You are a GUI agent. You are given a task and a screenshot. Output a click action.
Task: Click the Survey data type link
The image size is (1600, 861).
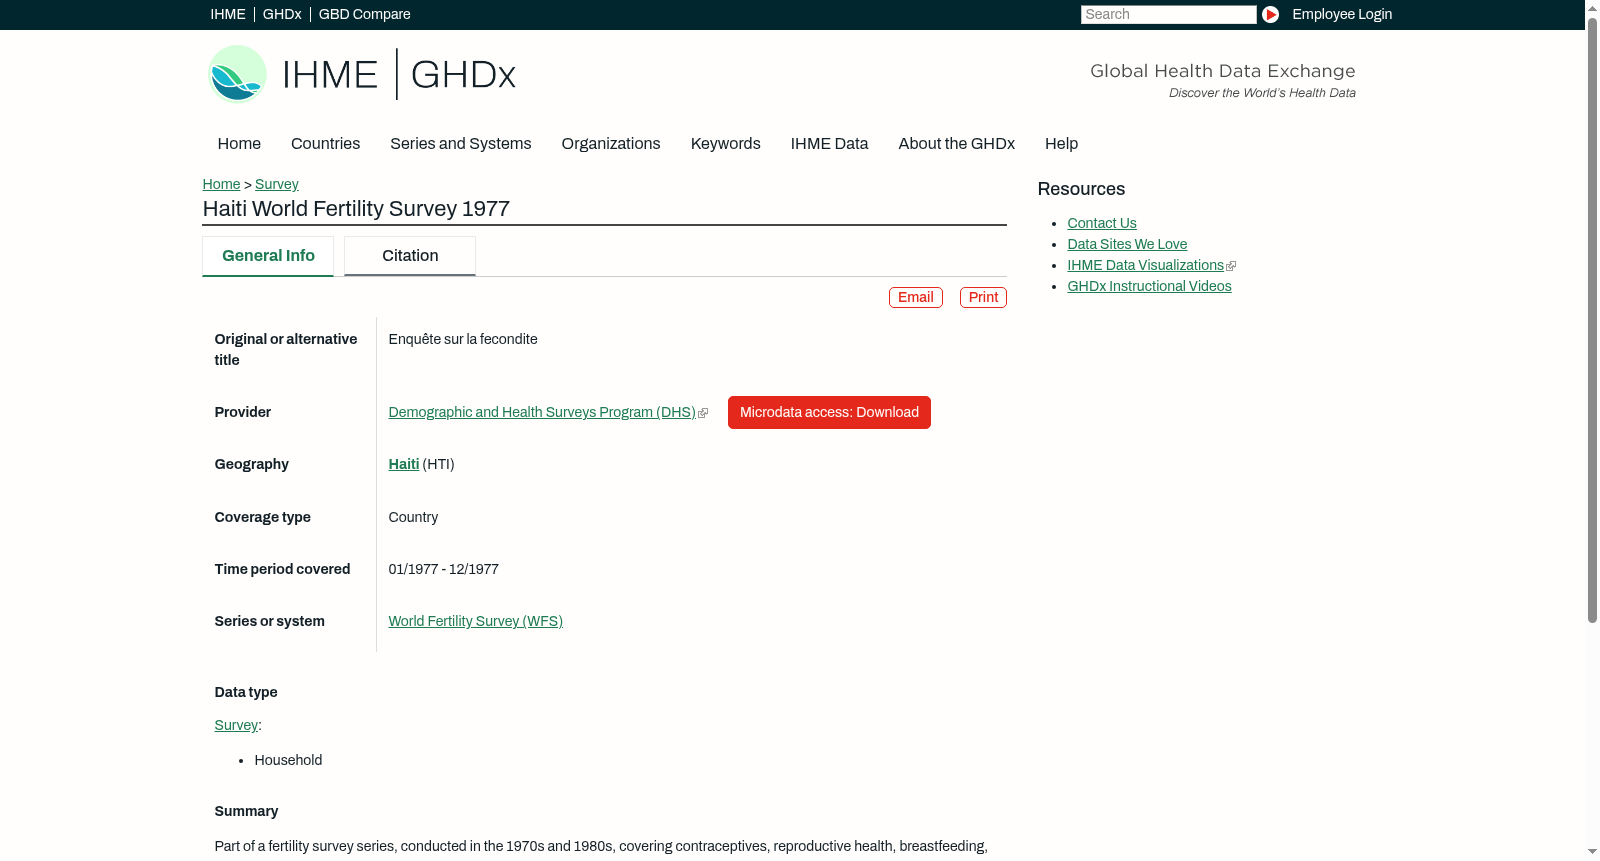pyautogui.click(x=236, y=725)
